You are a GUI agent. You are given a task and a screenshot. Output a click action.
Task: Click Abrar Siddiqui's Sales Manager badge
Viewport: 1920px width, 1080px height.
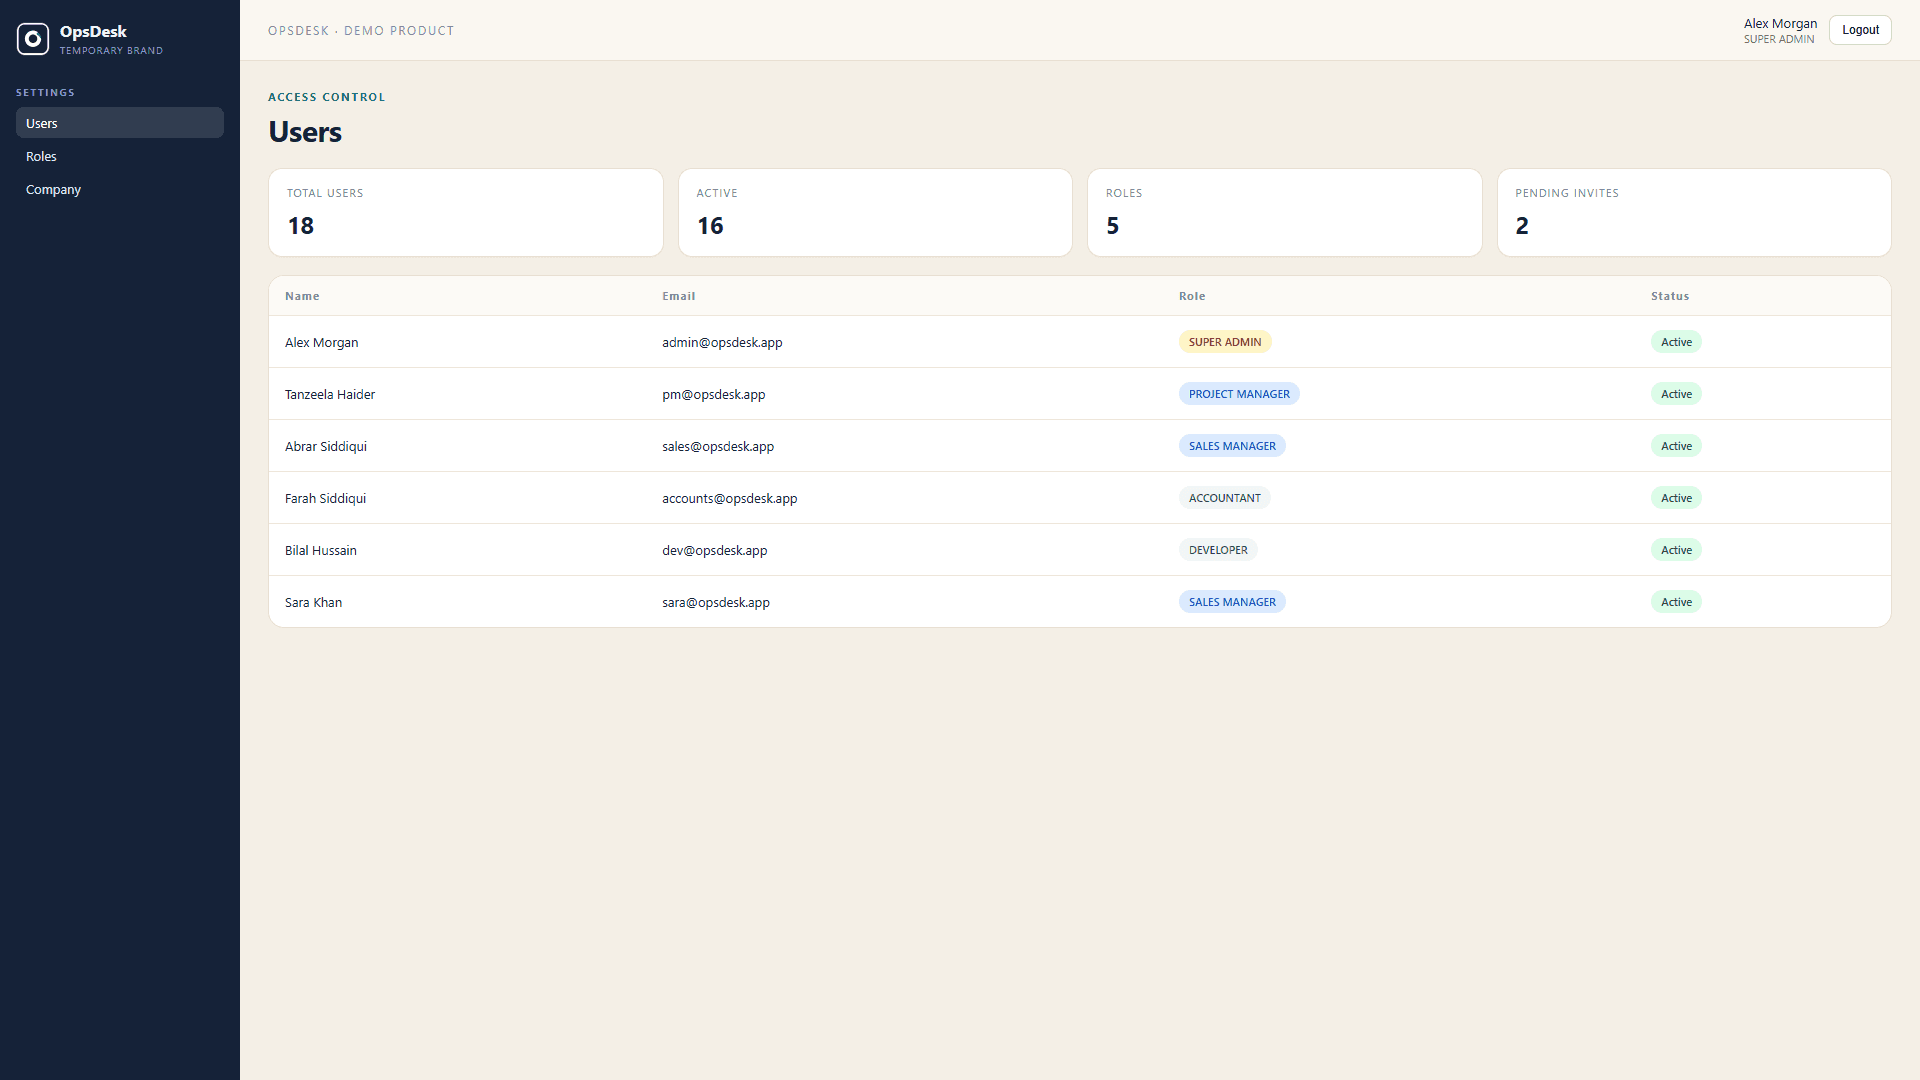pyautogui.click(x=1232, y=446)
